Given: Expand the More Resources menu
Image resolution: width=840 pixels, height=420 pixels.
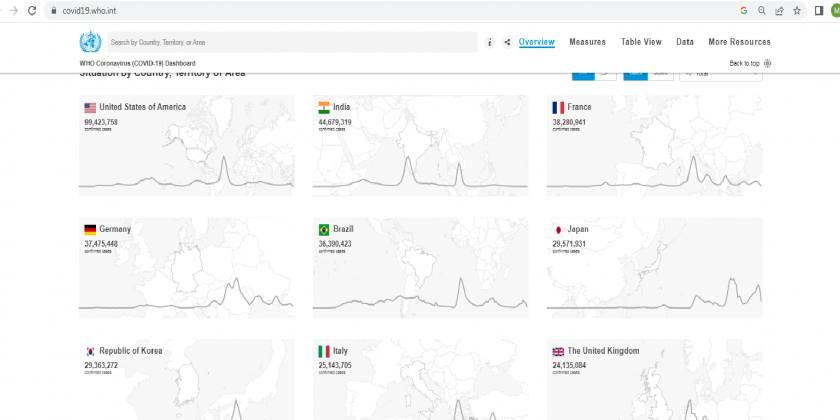Looking at the screenshot, I should coord(739,42).
